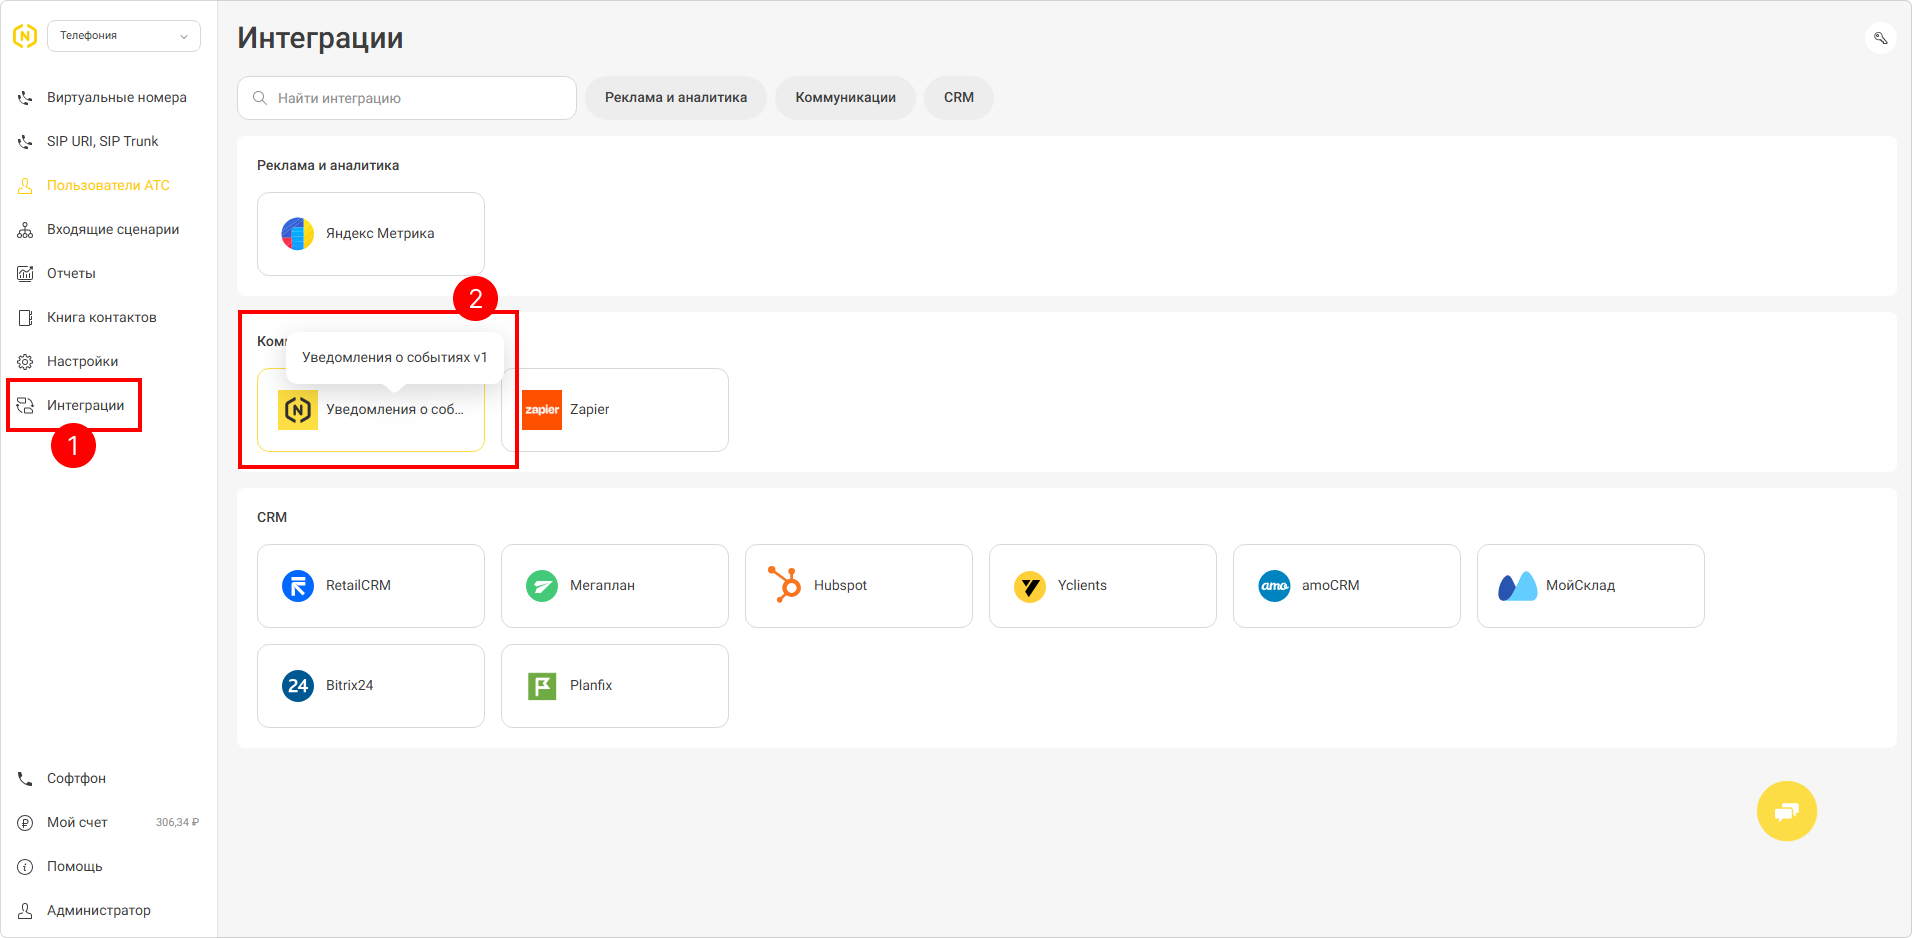Filter integrations by CRM
This screenshot has height=938, width=1912.
[x=959, y=98]
